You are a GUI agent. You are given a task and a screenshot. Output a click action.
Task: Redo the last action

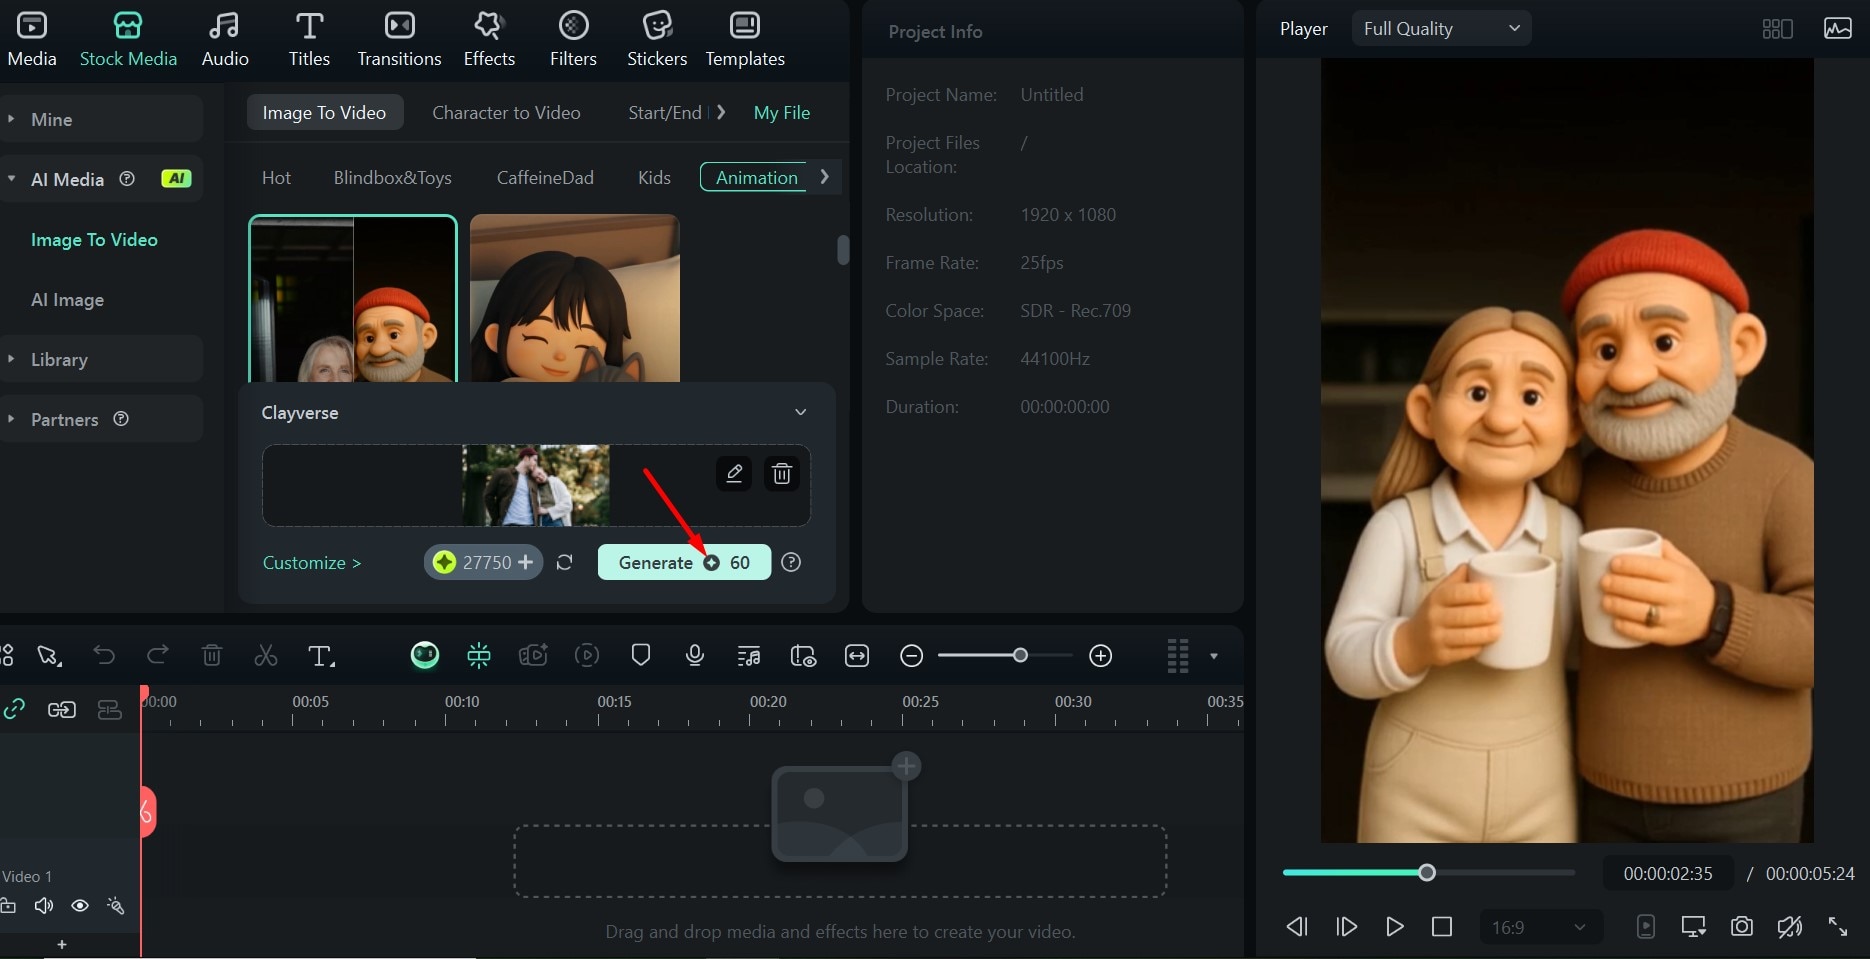(x=157, y=655)
